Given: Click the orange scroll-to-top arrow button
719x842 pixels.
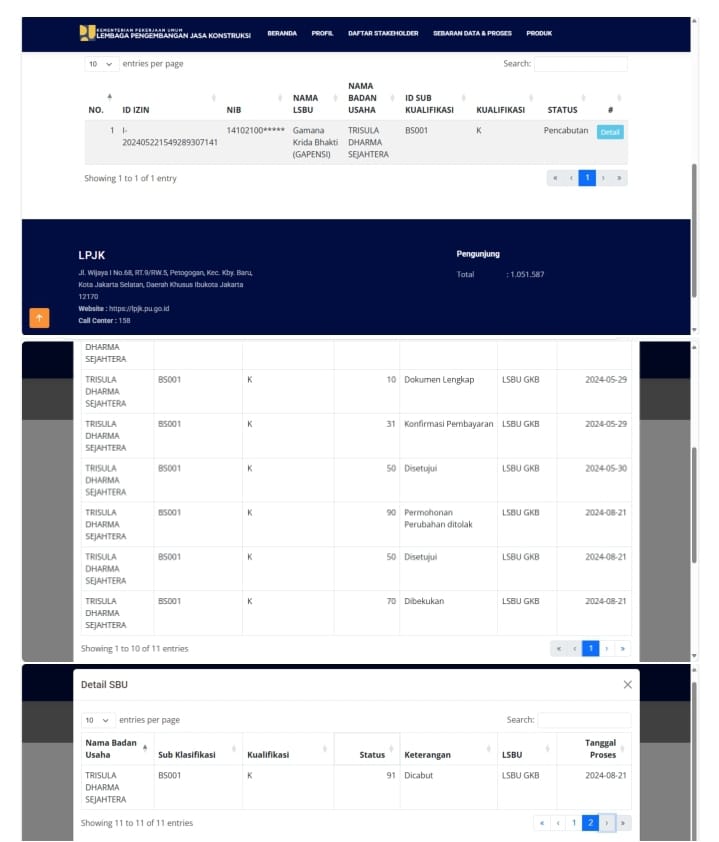Looking at the screenshot, I should pyautogui.click(x=39, y=317).
